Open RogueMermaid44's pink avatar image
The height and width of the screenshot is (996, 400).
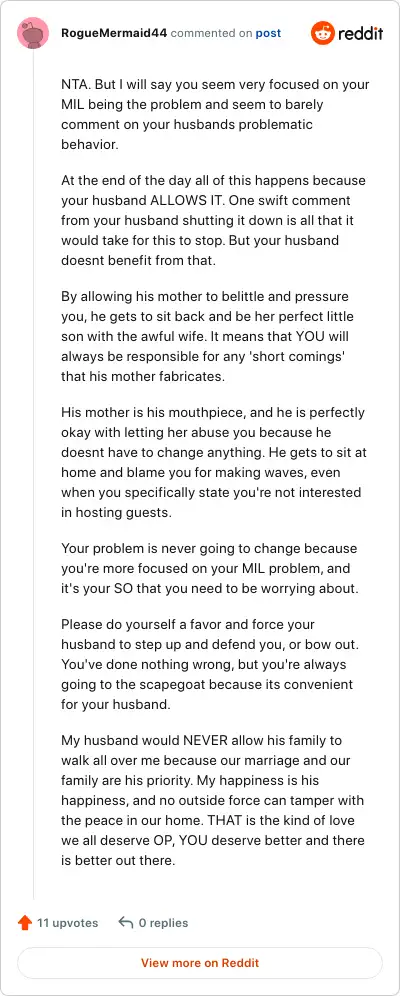click(32, 34)
